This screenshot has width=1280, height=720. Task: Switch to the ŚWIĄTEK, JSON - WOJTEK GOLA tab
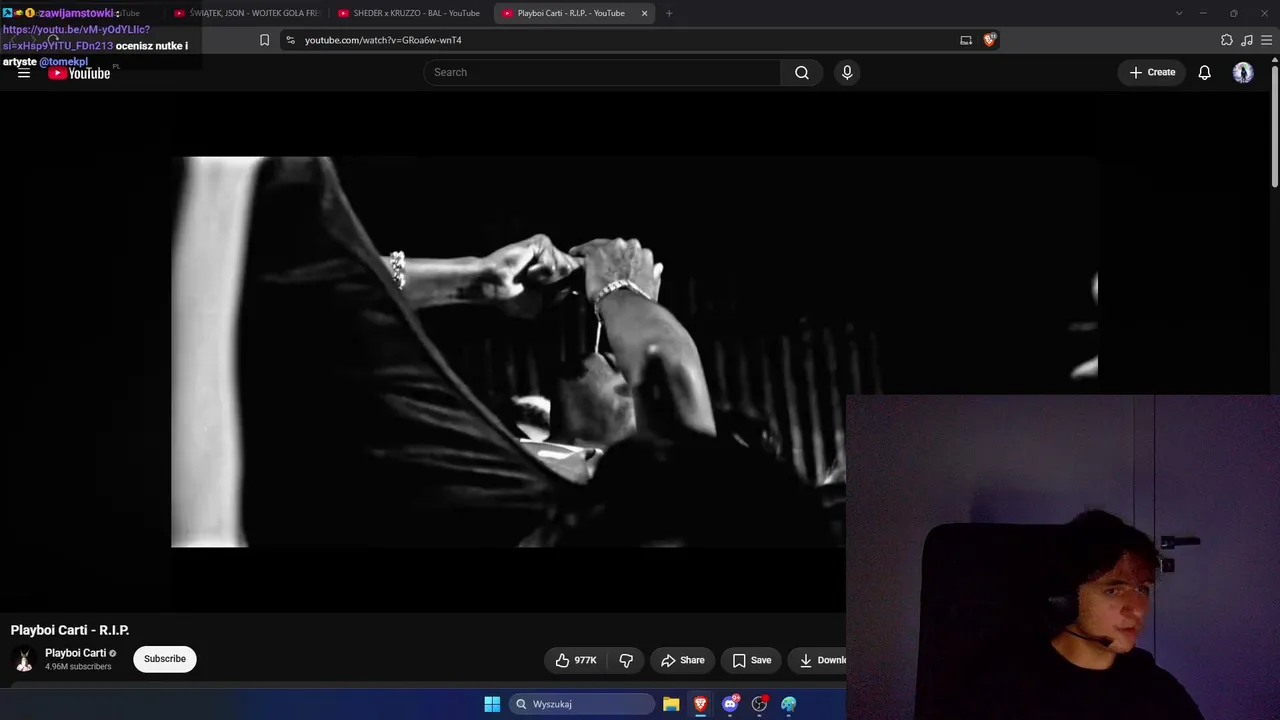point(246,13)
